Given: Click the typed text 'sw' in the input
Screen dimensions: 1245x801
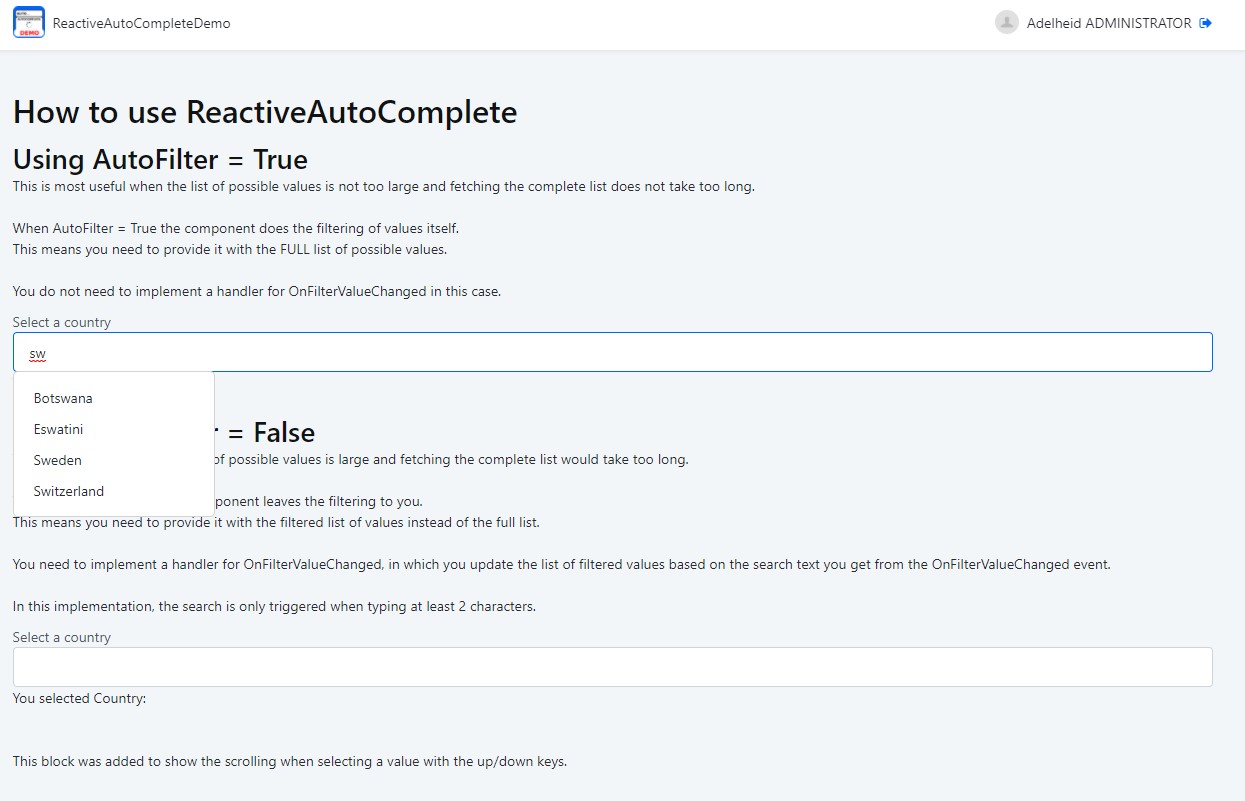Looking at the screenshot, I should pos(37,353).
